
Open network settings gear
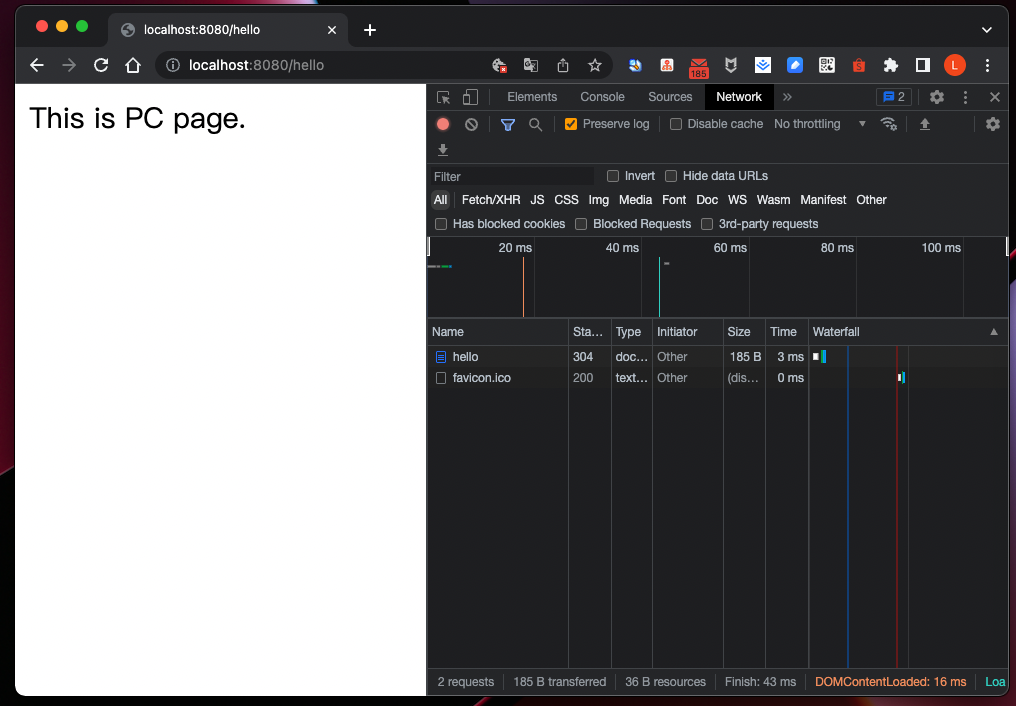click(992, 124)
